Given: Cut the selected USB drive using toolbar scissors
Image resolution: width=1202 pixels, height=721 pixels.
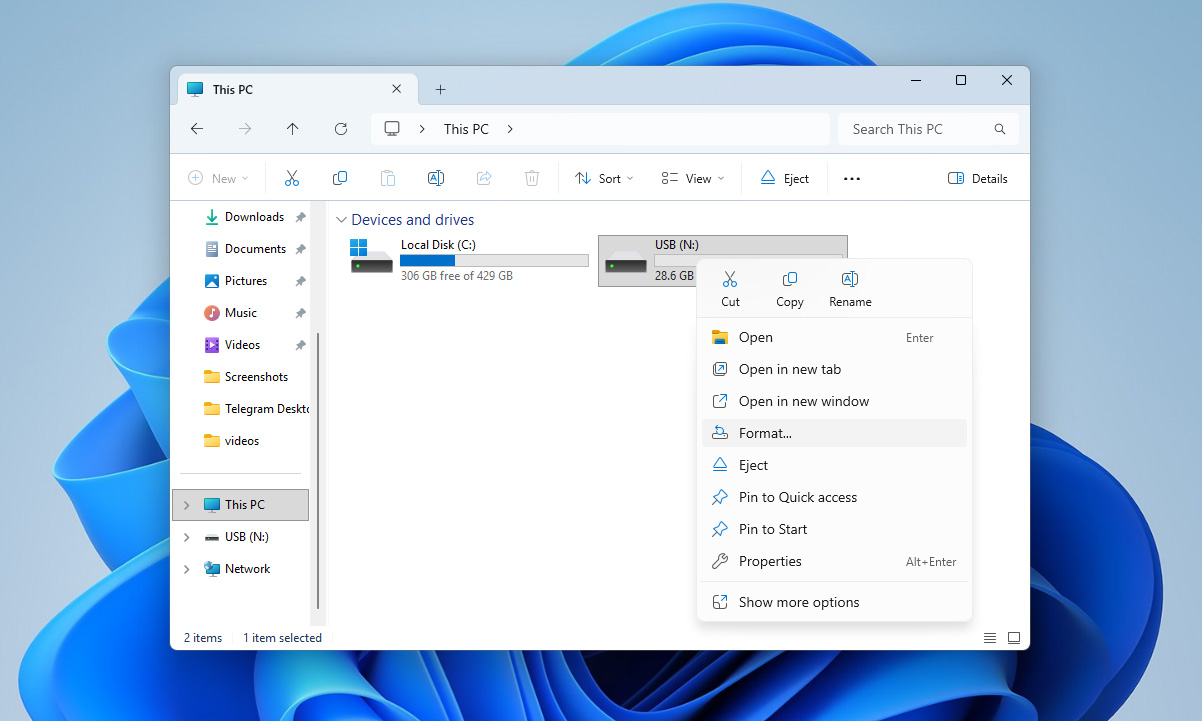Looking at the screenshot, I should click(x=291, y=177).
